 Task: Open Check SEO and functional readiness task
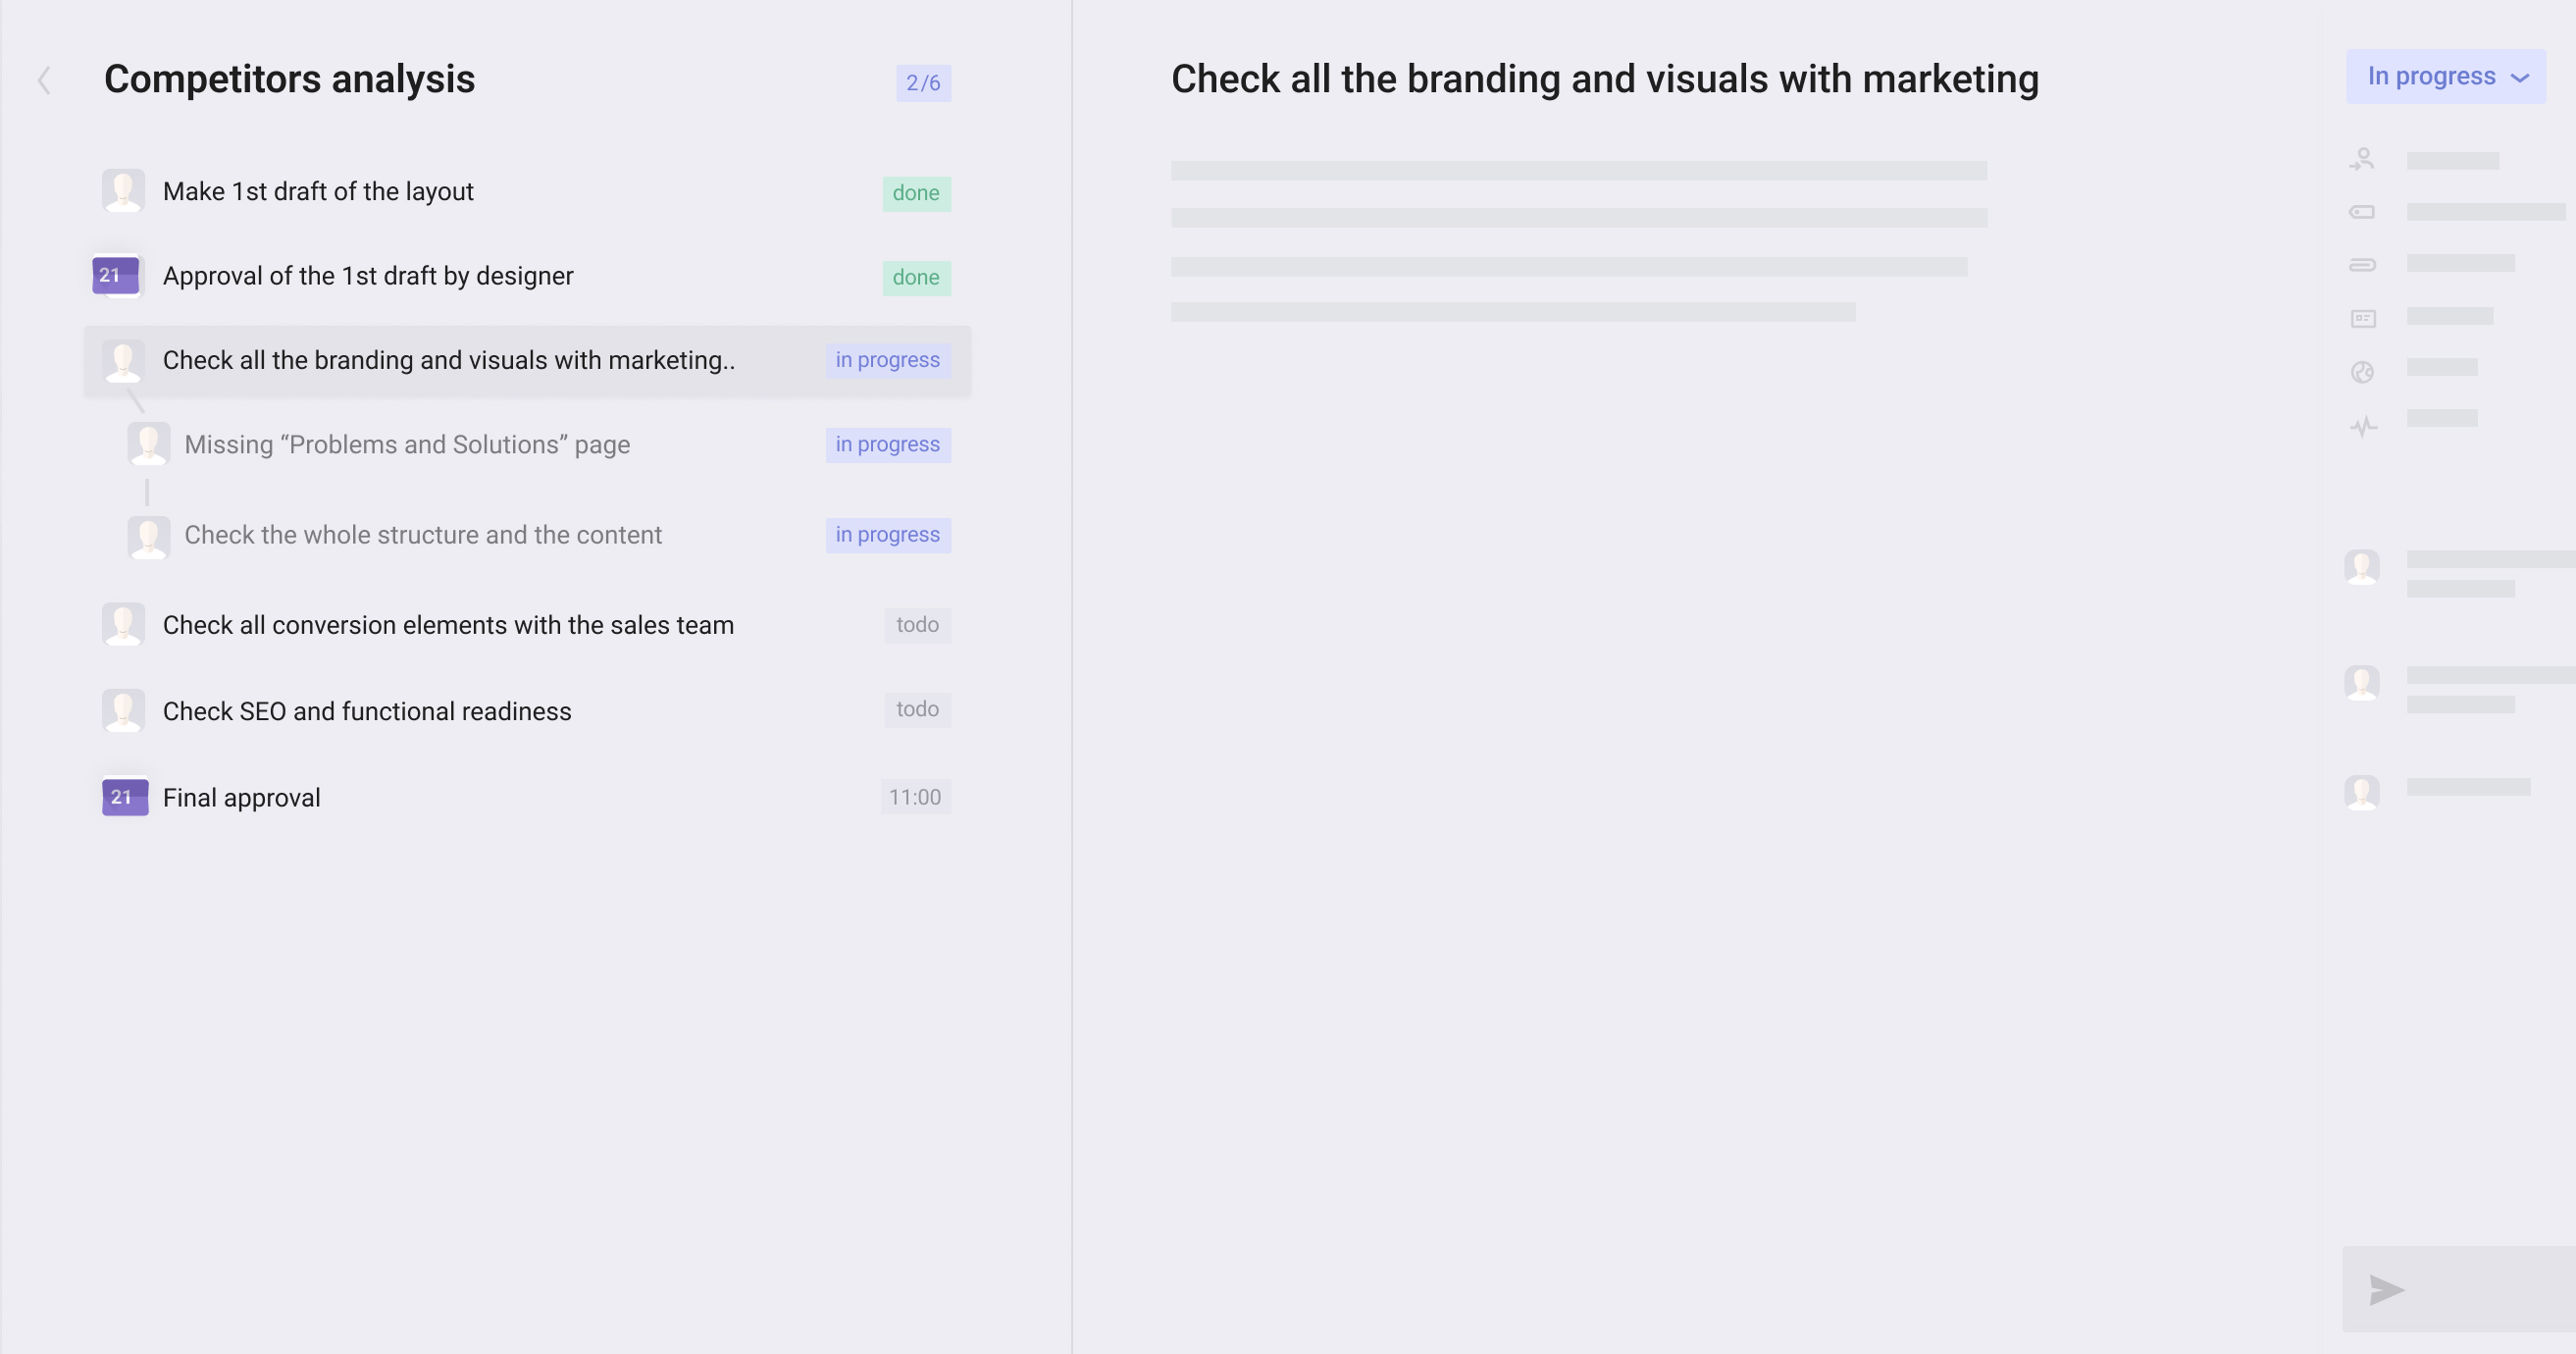pyautogui.click(x=367, y=710)
